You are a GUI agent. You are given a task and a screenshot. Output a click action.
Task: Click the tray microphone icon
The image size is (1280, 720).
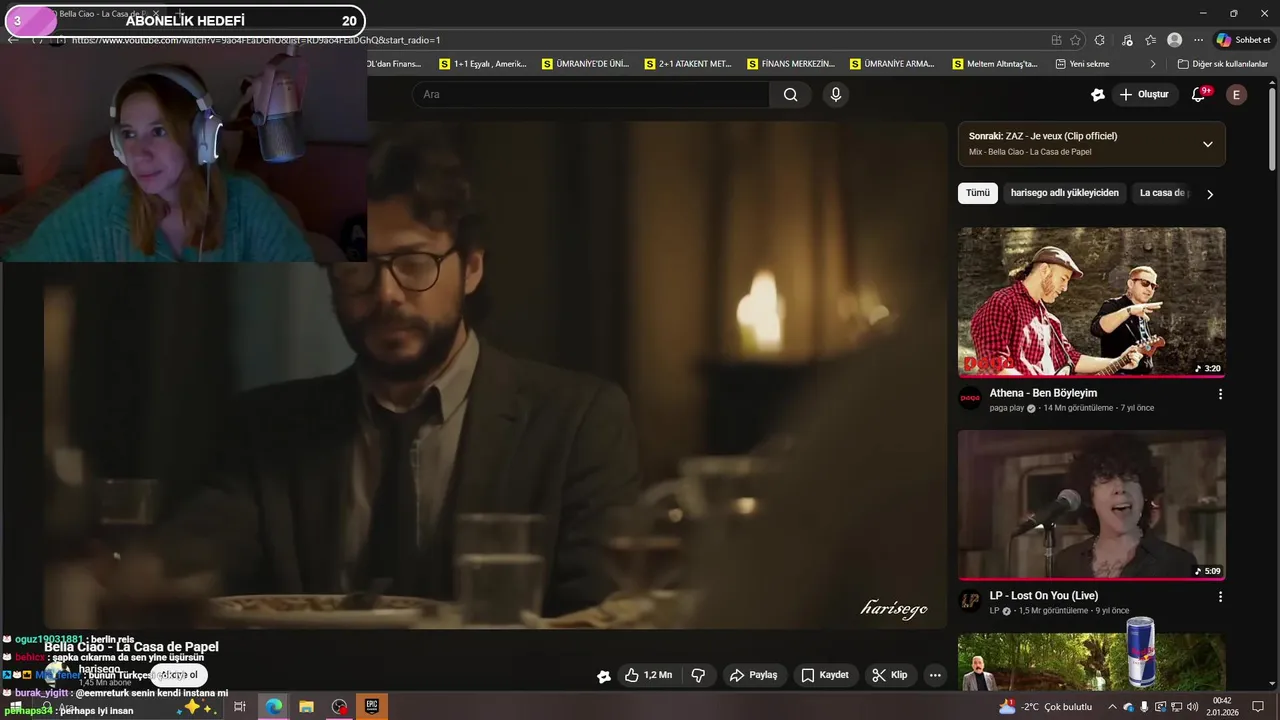(x=1144, y=707)
